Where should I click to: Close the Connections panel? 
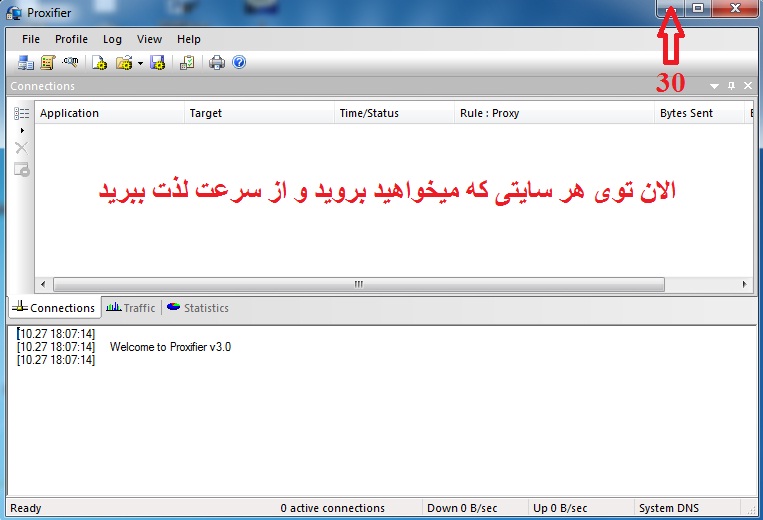click(748, 86)
